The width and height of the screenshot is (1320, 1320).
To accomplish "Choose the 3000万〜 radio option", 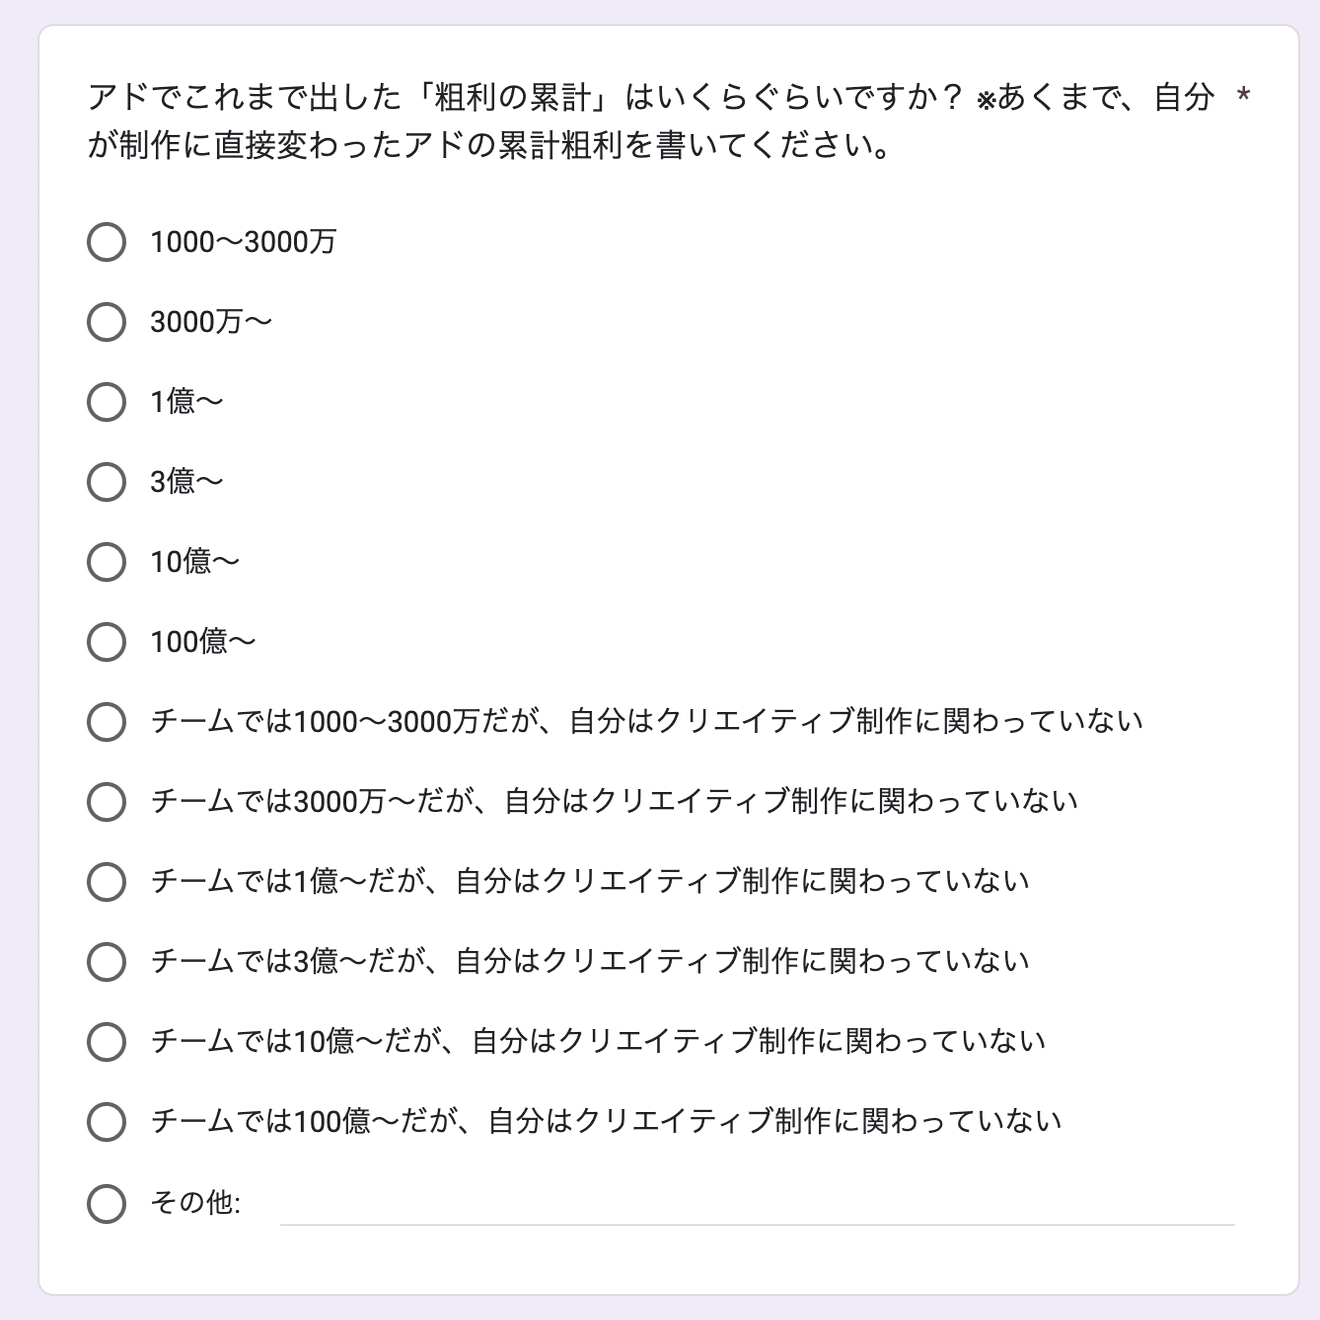I will [106, 322].
